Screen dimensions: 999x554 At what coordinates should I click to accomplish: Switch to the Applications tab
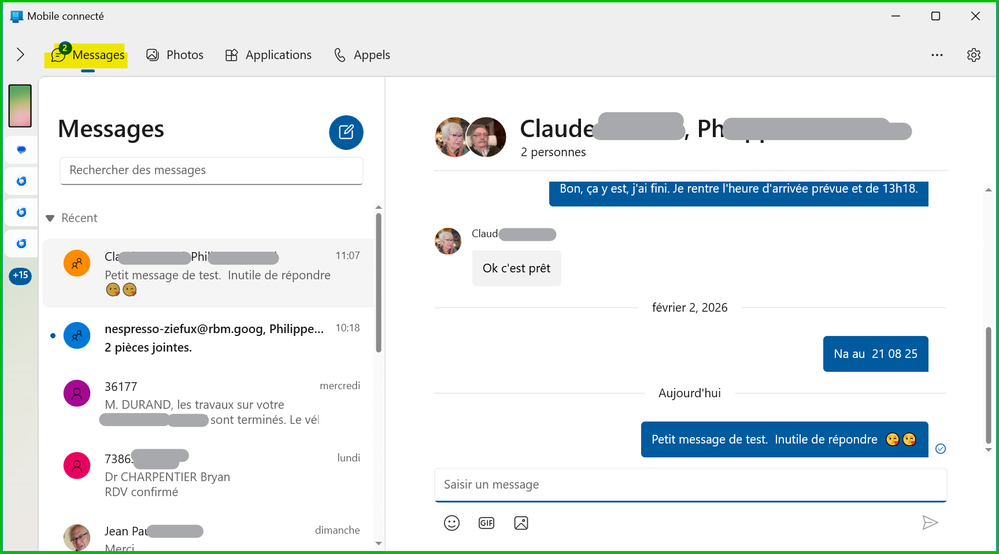[268, 55]
